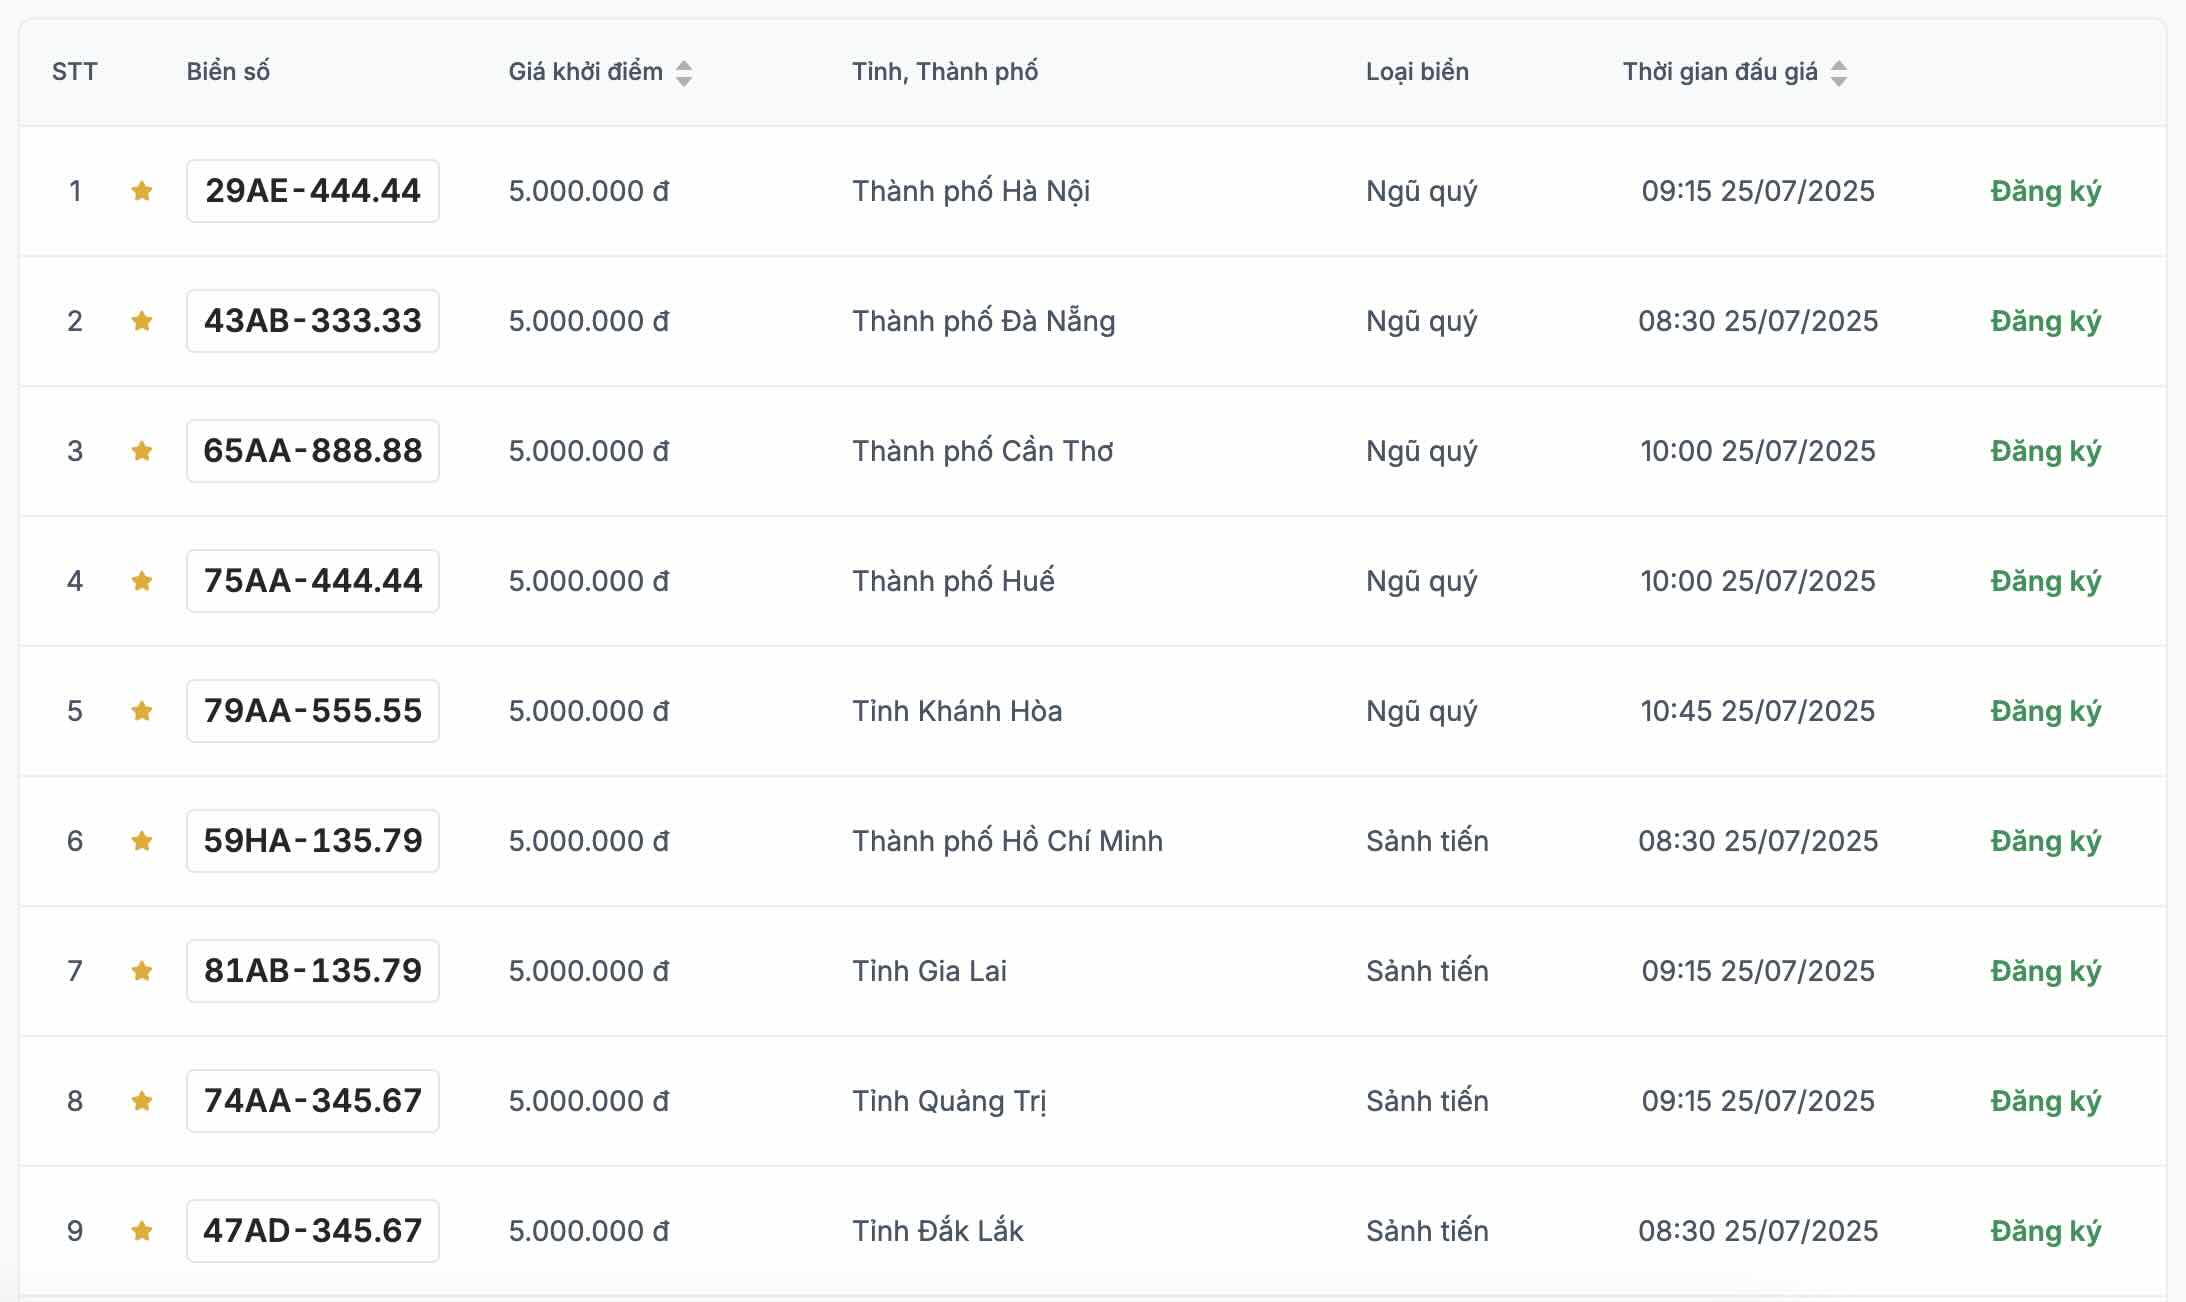Click Đăng ký for Tỉnh Đắk Lắk plate
2186x1302 pixels.
(x=2045, y=1231)
